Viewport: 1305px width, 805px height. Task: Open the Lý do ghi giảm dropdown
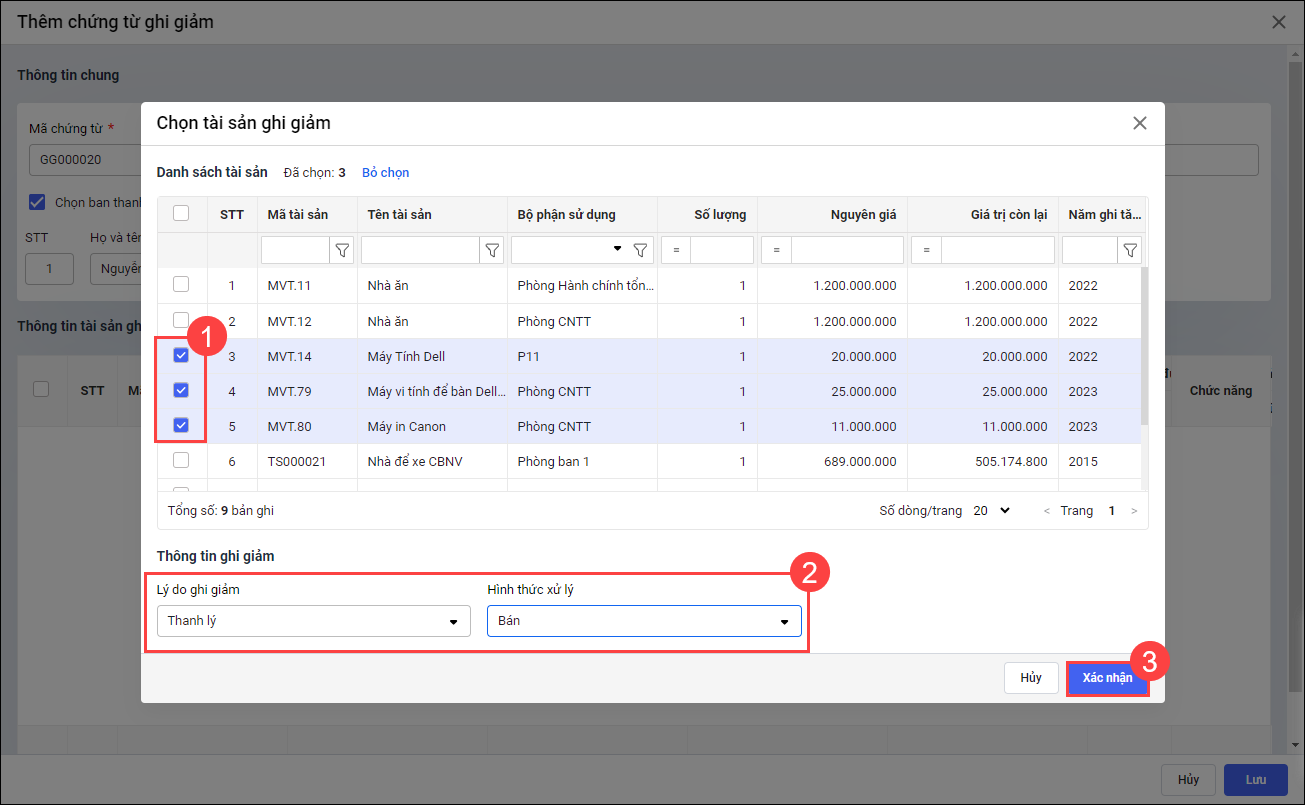[x=313, y=621]
